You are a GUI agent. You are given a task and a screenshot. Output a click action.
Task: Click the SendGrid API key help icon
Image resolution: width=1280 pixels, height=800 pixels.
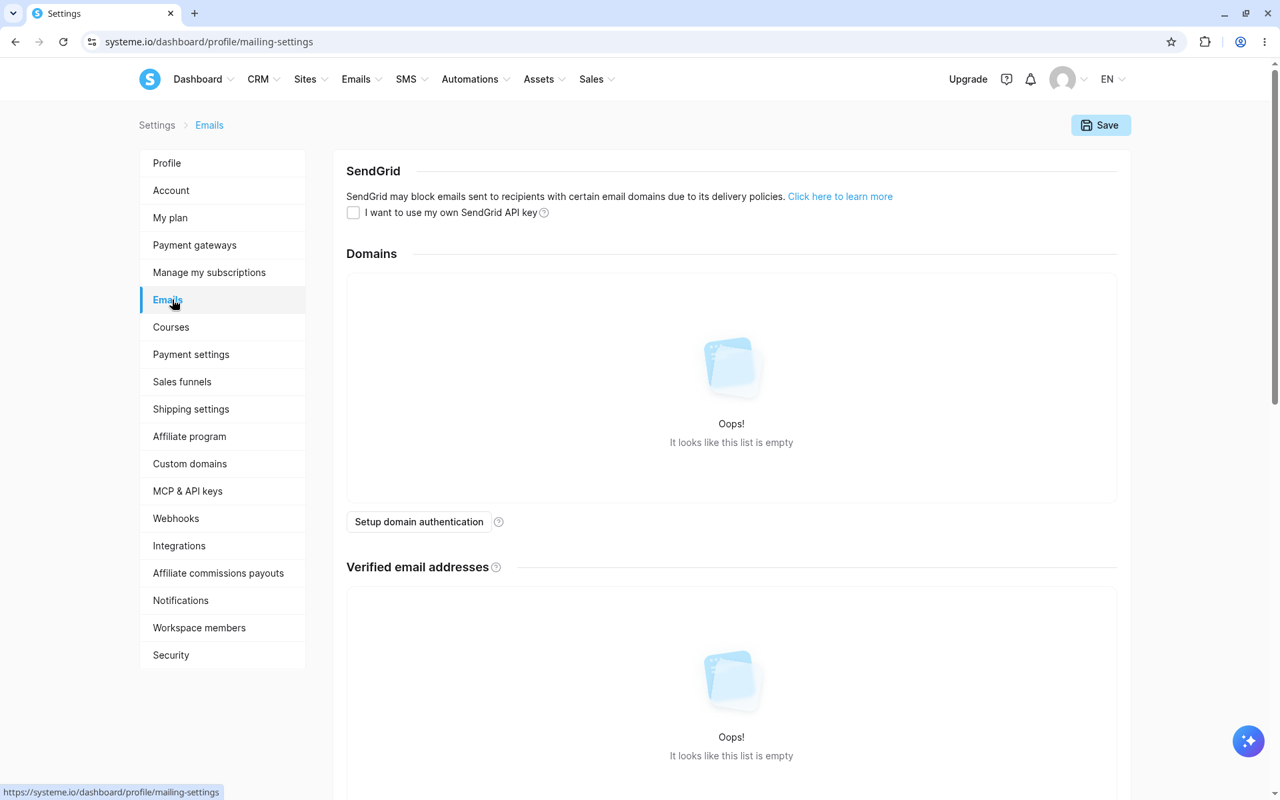pos(544,213)
